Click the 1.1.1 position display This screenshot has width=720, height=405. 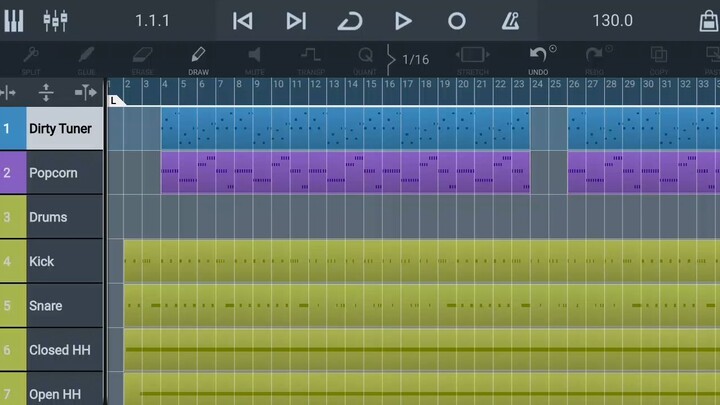point(152,21)
